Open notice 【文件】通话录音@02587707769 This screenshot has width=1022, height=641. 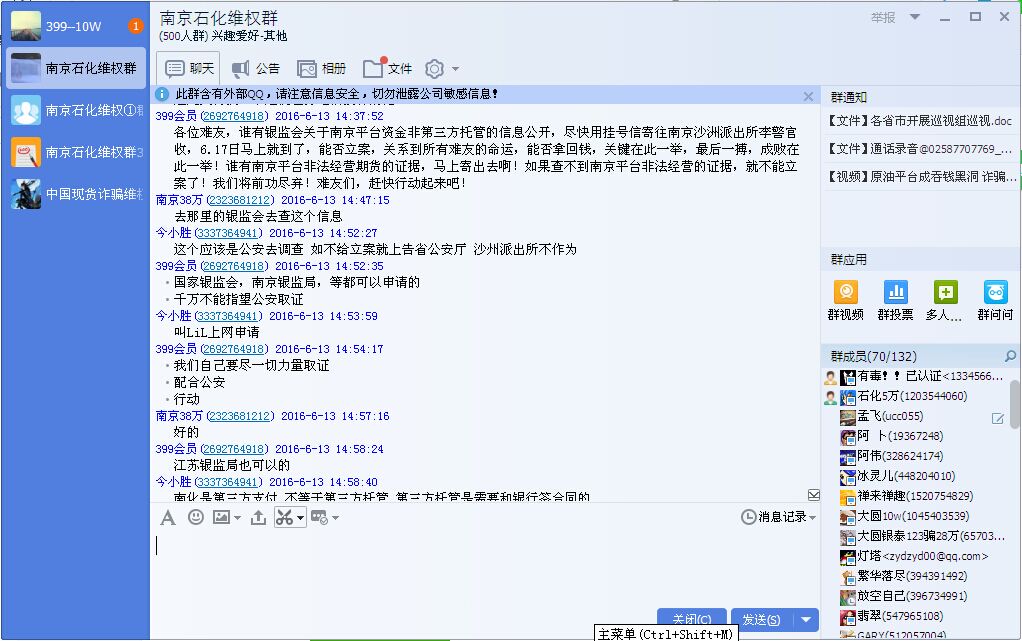click(x=920, y=149)
